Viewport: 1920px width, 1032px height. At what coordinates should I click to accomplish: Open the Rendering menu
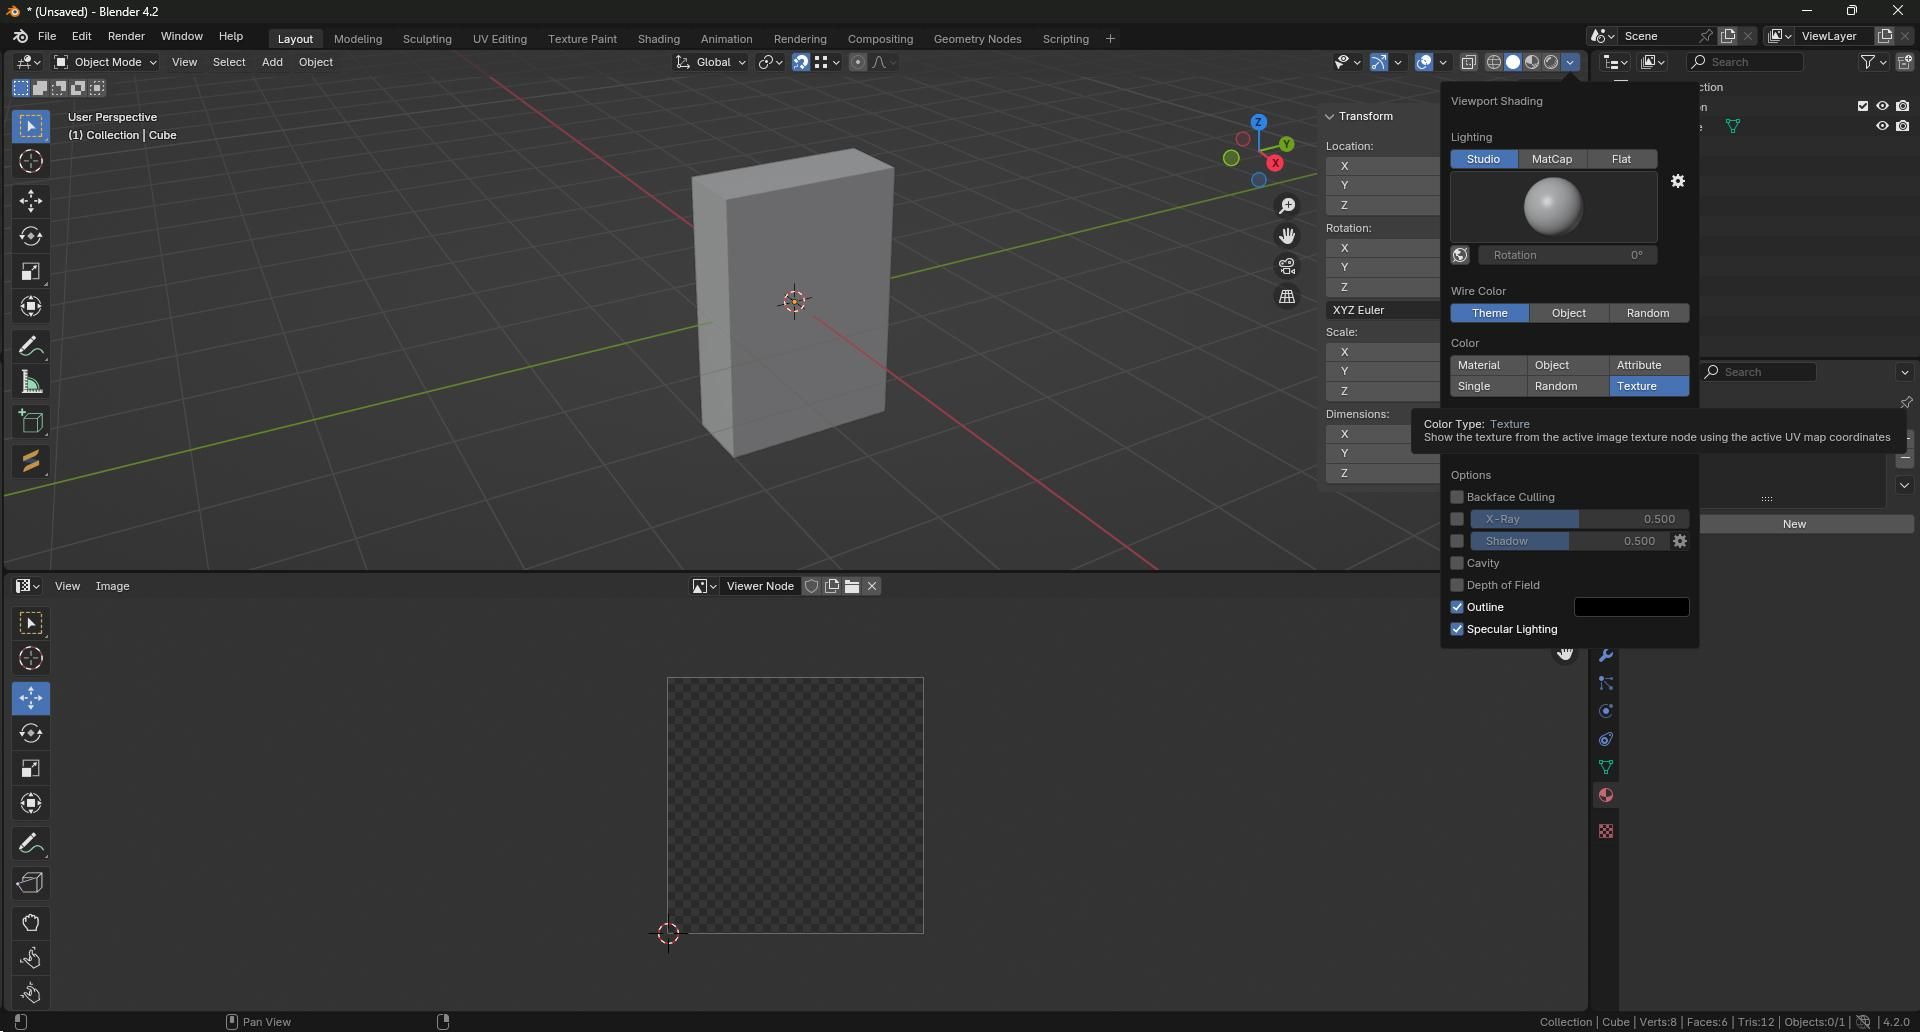coord(800,38)
